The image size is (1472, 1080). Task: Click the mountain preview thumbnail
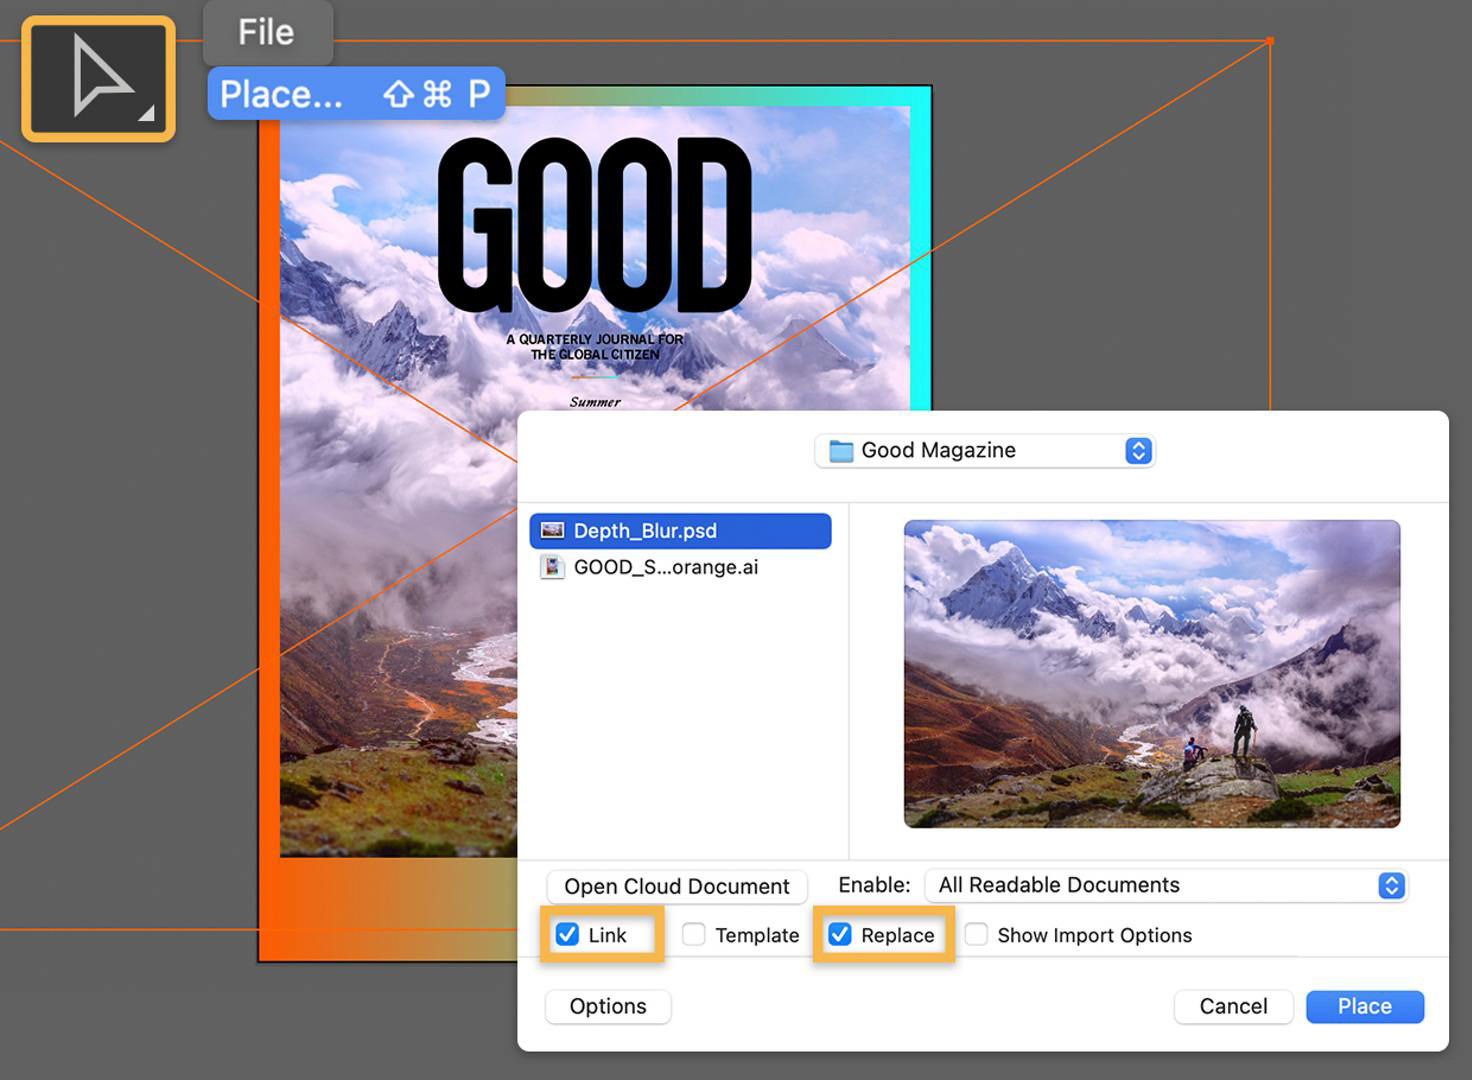(x=1152, y=671)
